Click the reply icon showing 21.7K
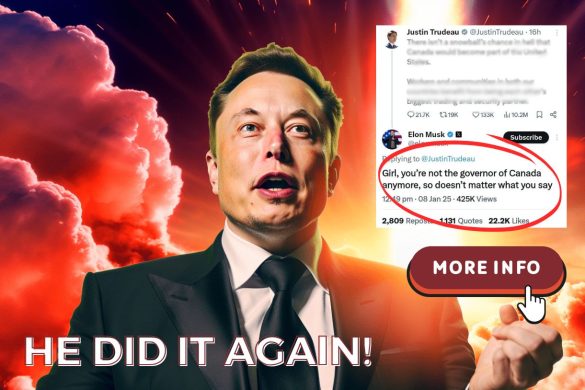Image resolution: width=585 pixels, height=390 pixels. pos(410,115)
